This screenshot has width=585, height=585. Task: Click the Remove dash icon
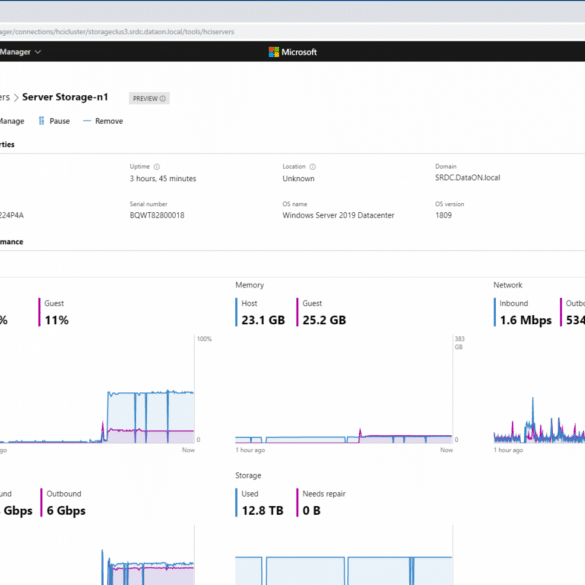coord(87,121)
